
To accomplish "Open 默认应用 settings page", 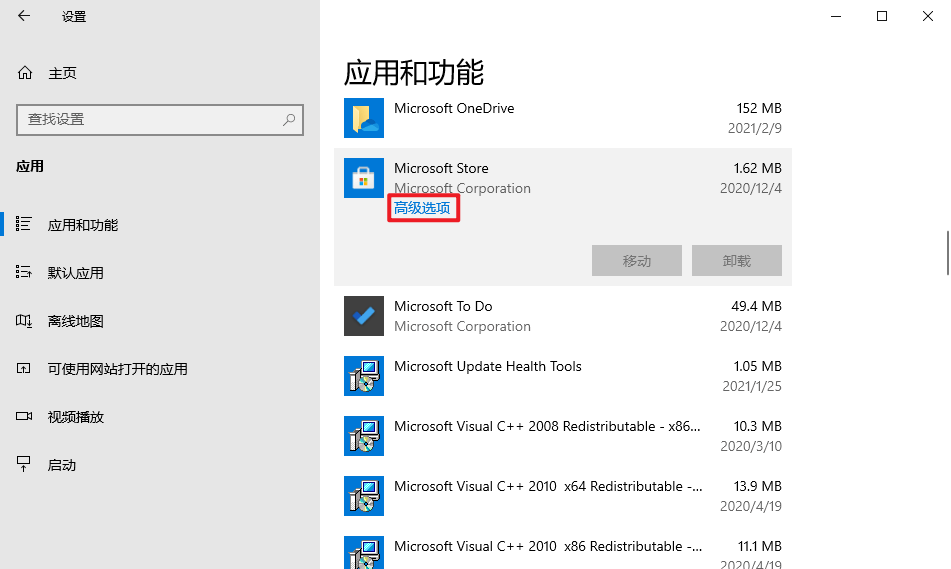I will pos(76,273).
